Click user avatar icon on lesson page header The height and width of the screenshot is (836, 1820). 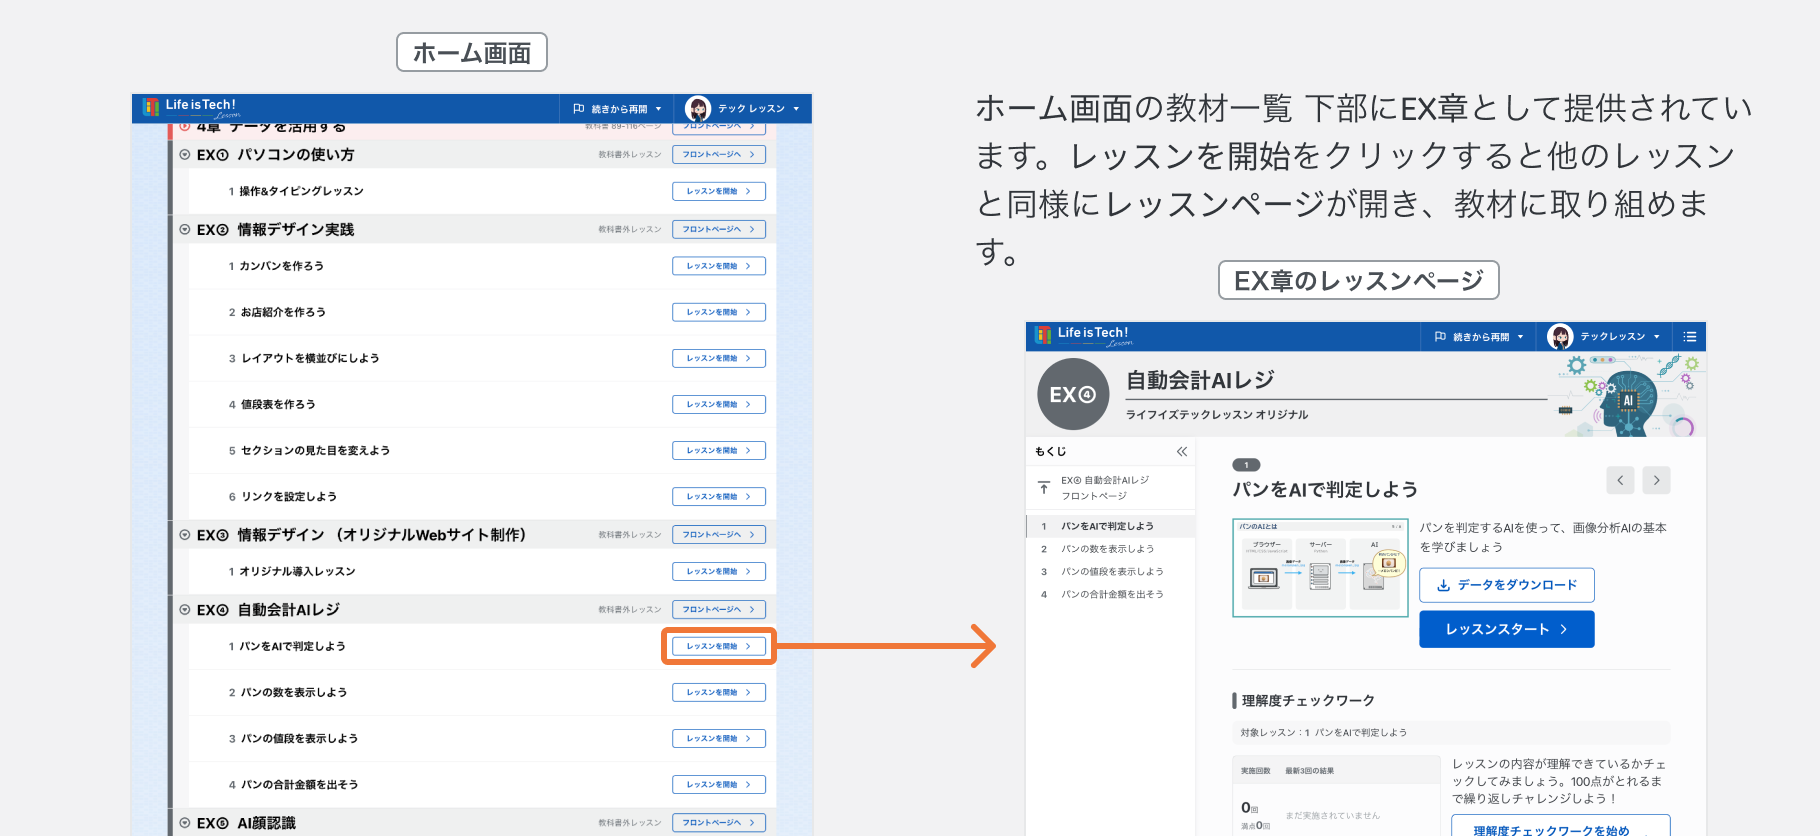[x=1560, y=337]
